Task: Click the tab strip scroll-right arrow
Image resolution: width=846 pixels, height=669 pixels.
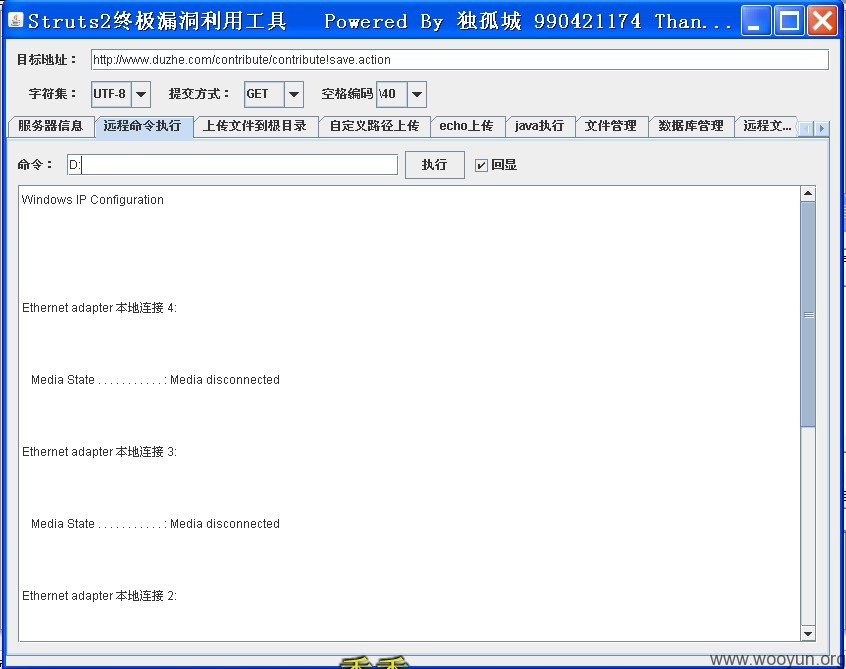Action: pos(822,128)
